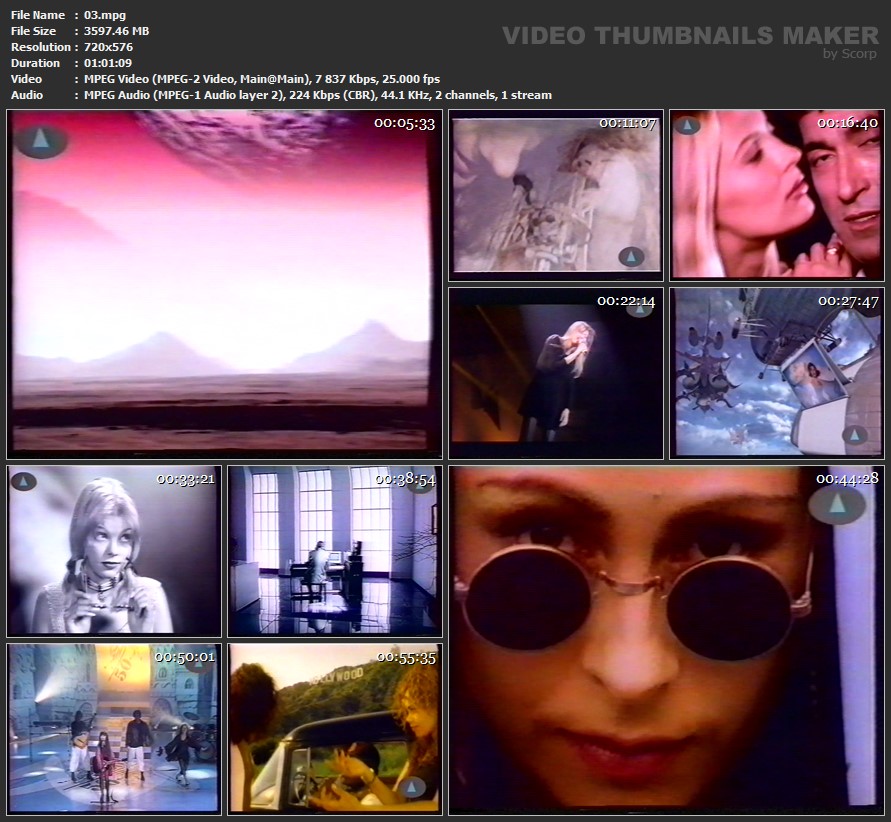Open the thumbnail at 00:55:35
The height and width of the screenshot is (822, 891).
coord(335,729)
